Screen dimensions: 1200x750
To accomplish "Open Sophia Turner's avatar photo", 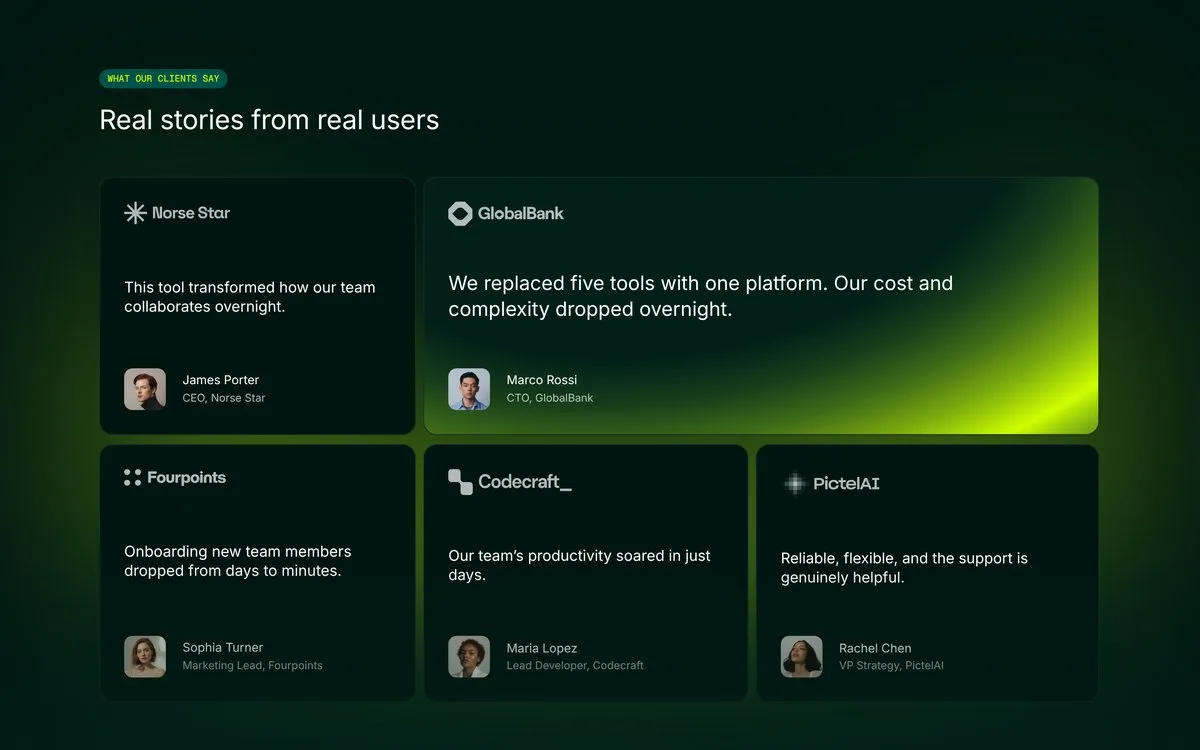I will pos(145,657).
